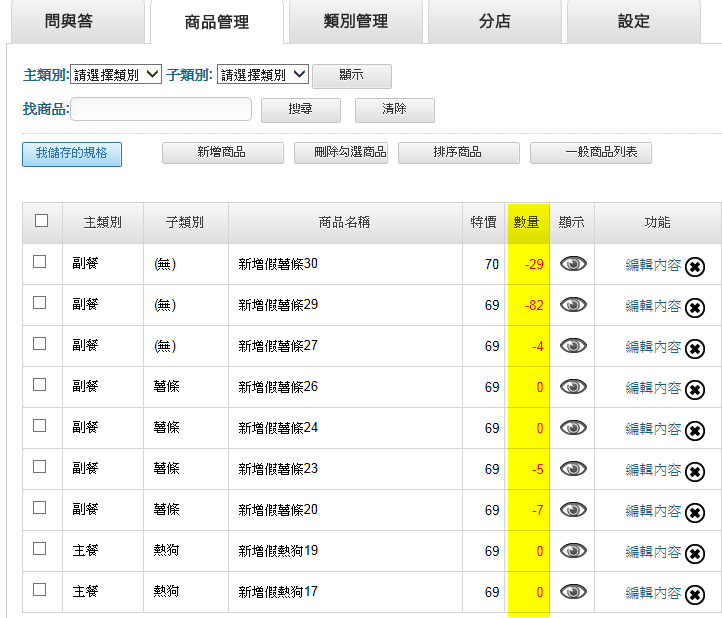
Task: Go to the 設定 tab
Action: coord(634,21)
